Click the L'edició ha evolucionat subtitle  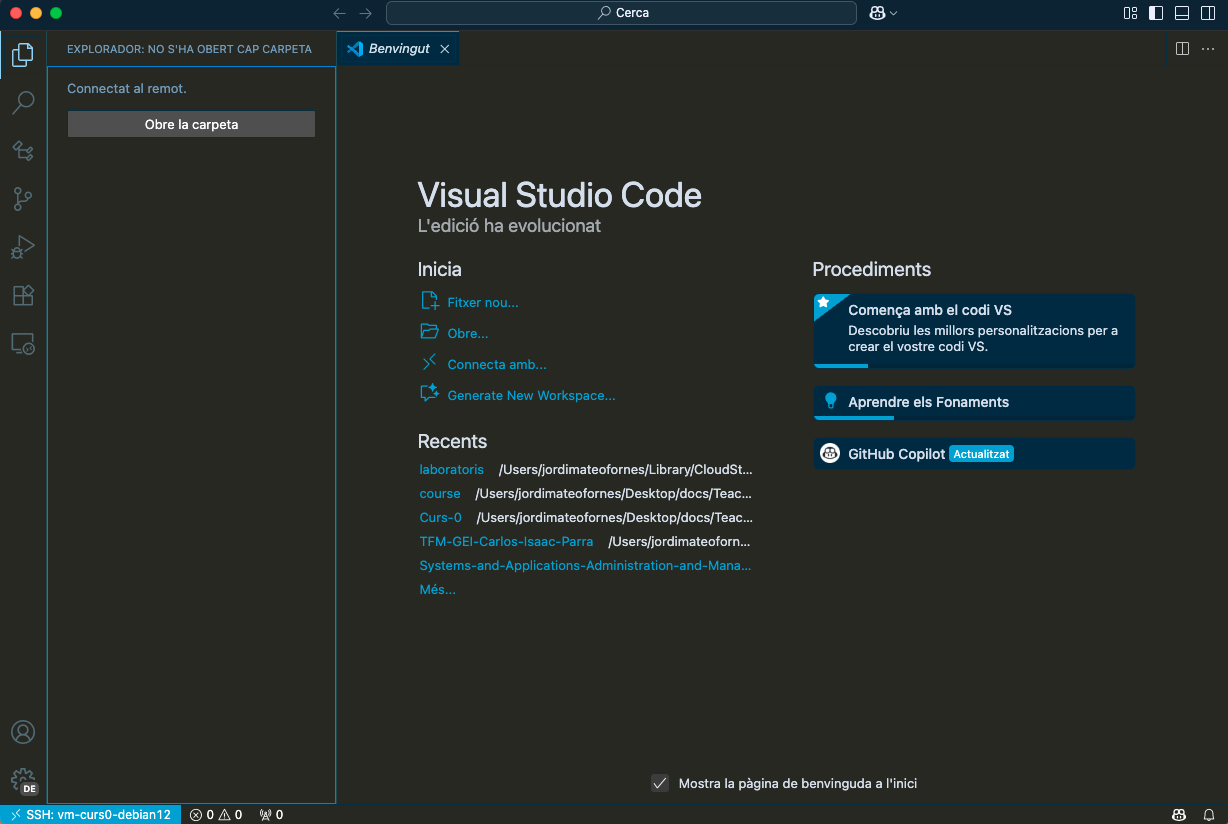tap(509, 226)
